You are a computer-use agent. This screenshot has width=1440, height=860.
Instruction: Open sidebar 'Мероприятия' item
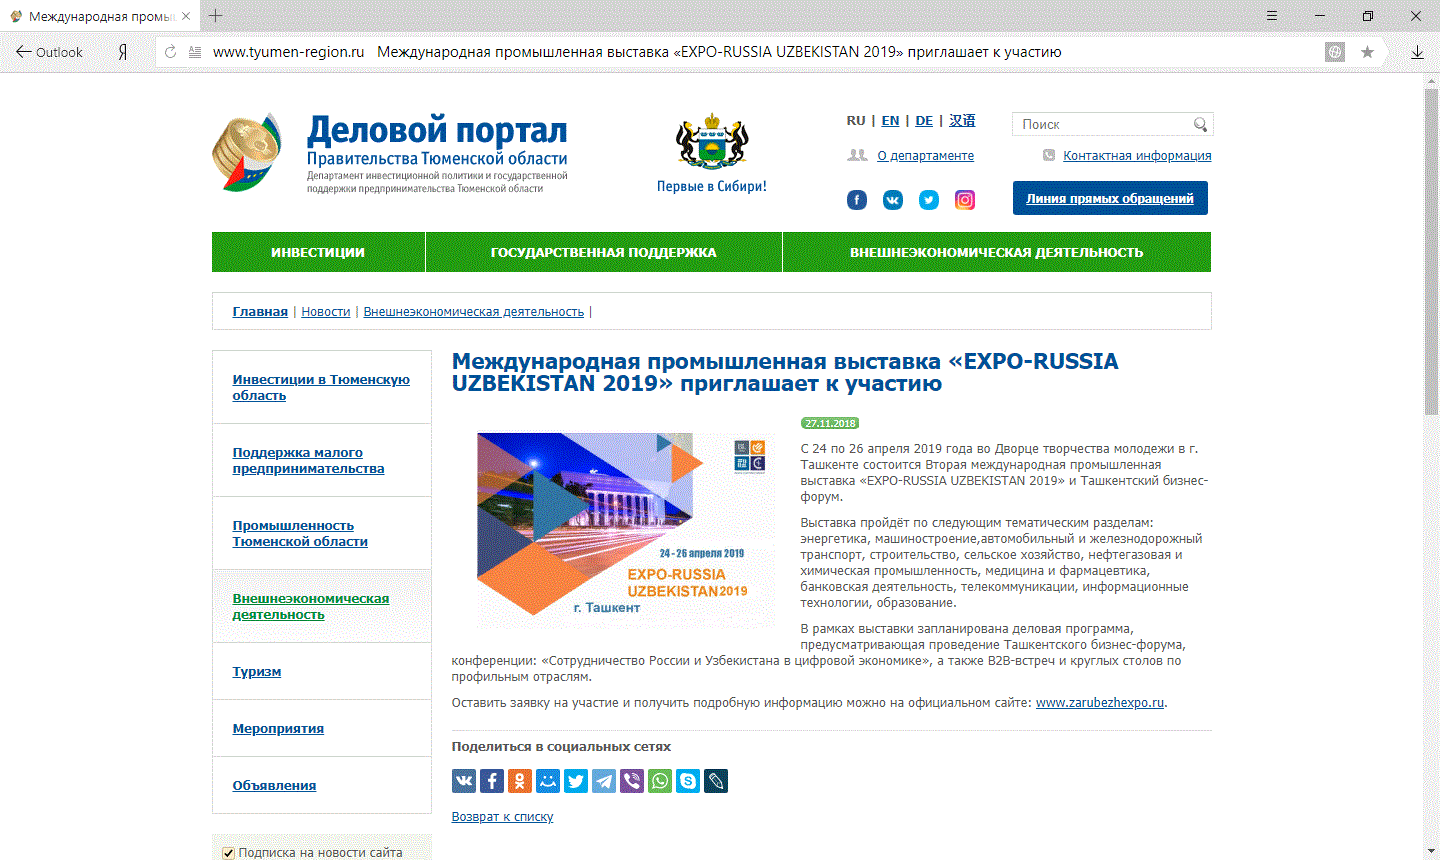click(x=278, y=728)
